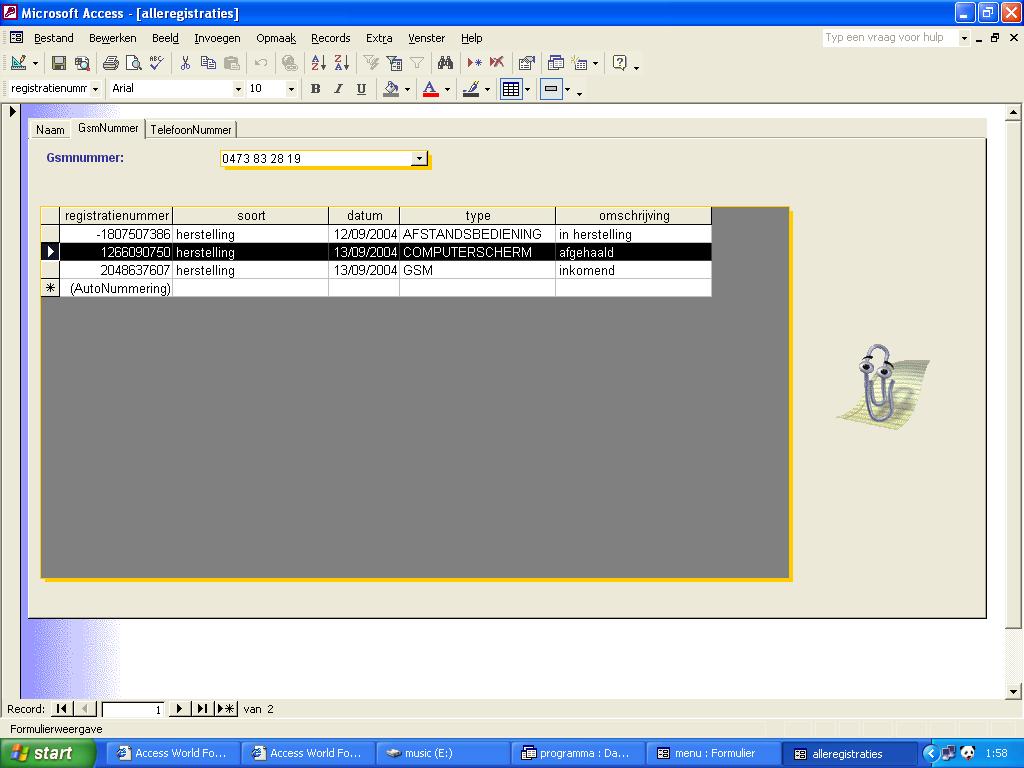Viewport: 1024px width, 768px height.
Task: Sort records descending Z to A
Action: 341,63
